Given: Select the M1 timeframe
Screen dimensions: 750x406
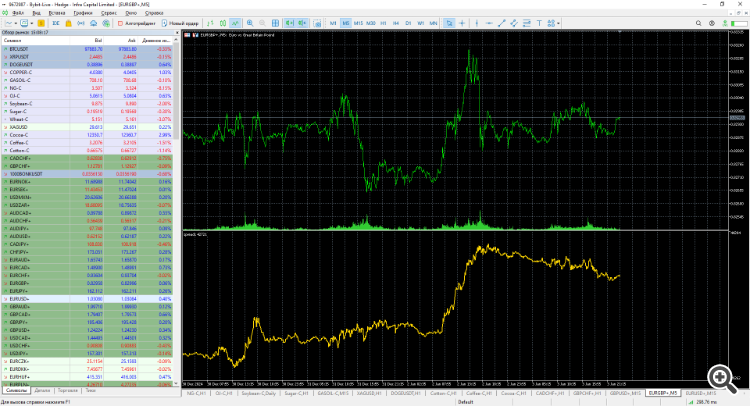Looking at the screenshot, I should pyautogui.click(x=333, y=23).
